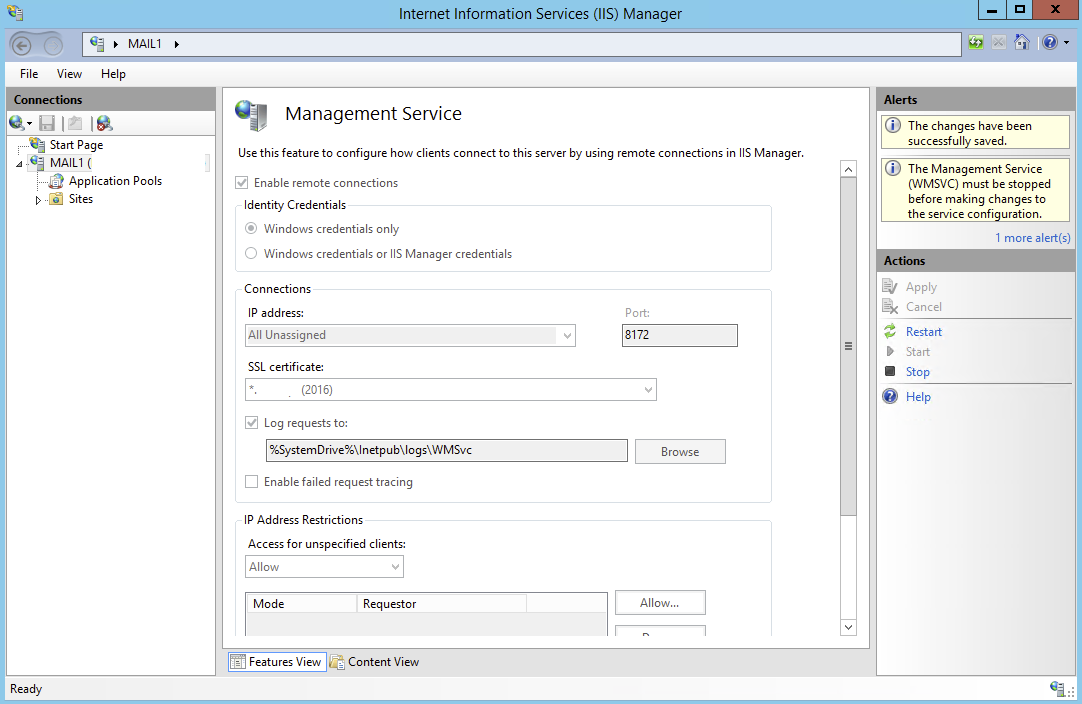Open Help from the Actions pane
1082x704 pixels.
pos(916,396)
